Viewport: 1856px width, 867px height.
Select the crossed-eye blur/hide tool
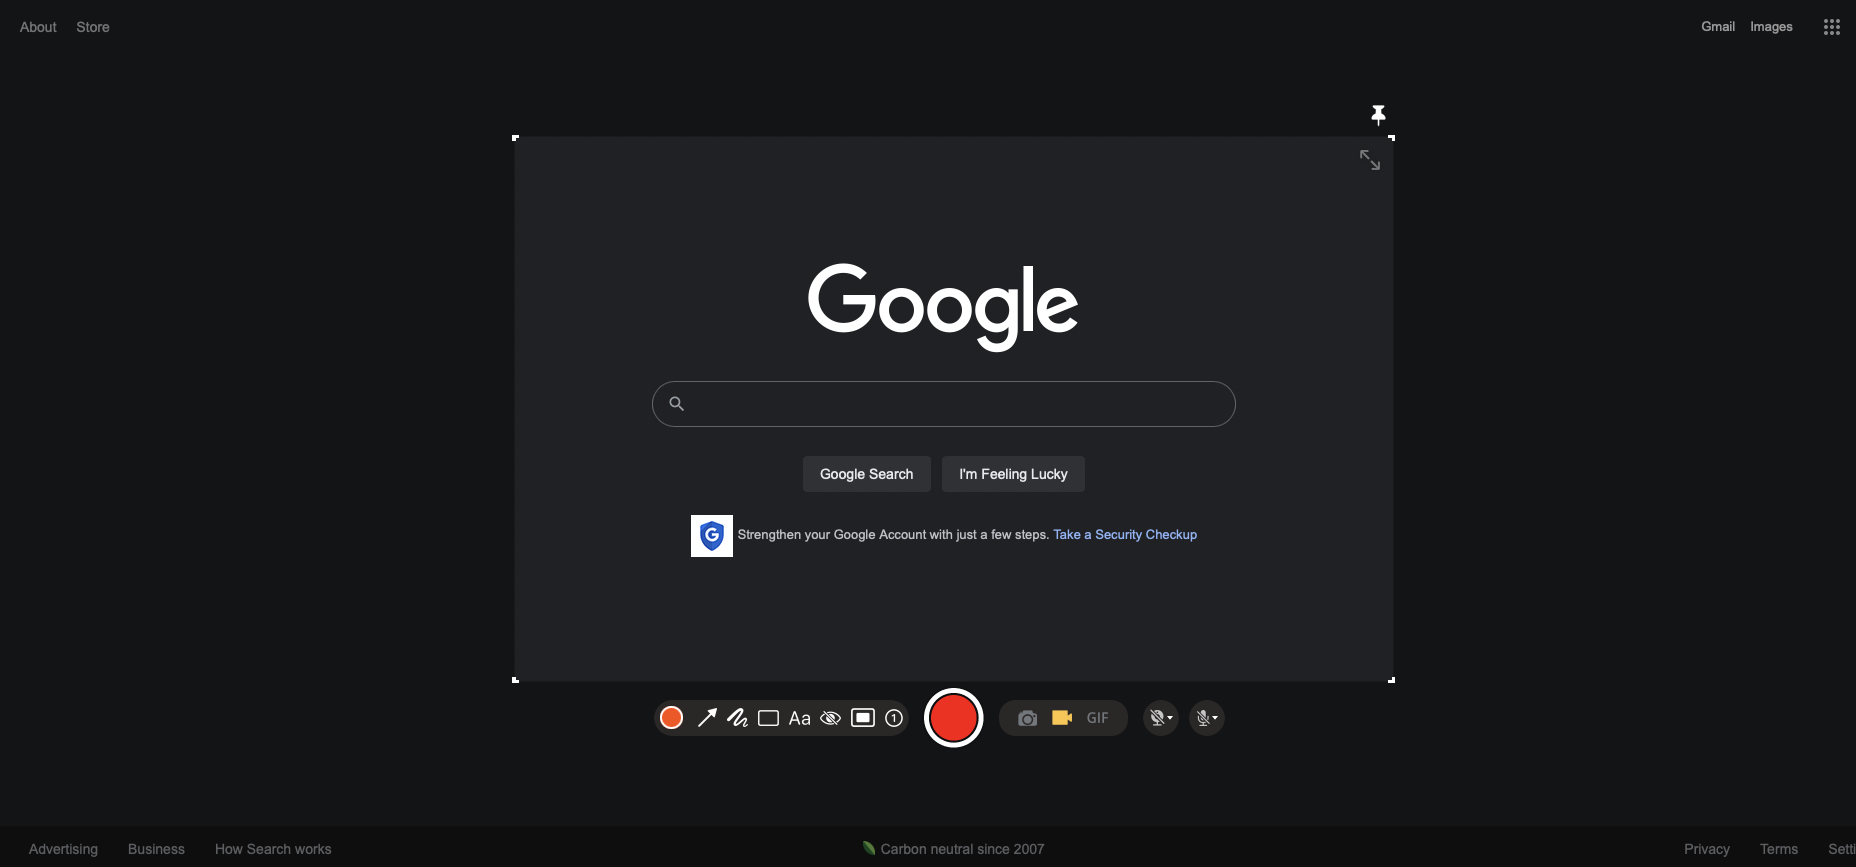831,718
